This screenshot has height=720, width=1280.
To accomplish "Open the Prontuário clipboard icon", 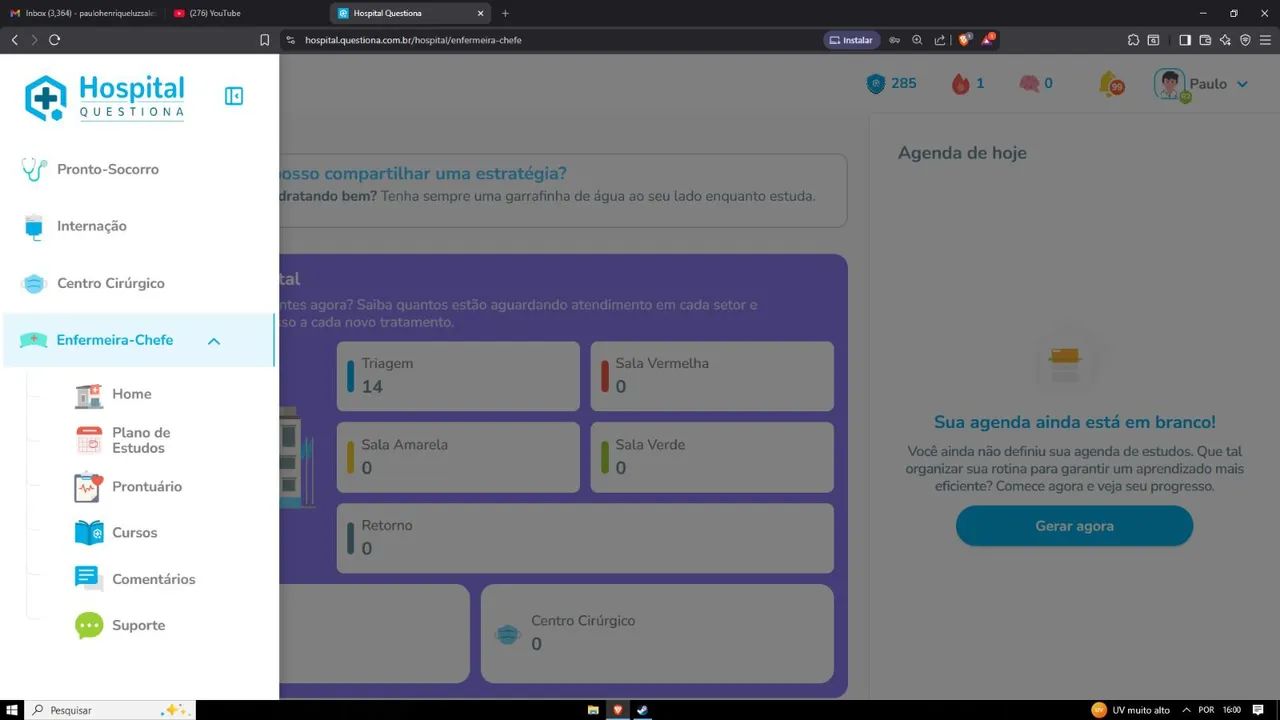I will tap(89, 487).
